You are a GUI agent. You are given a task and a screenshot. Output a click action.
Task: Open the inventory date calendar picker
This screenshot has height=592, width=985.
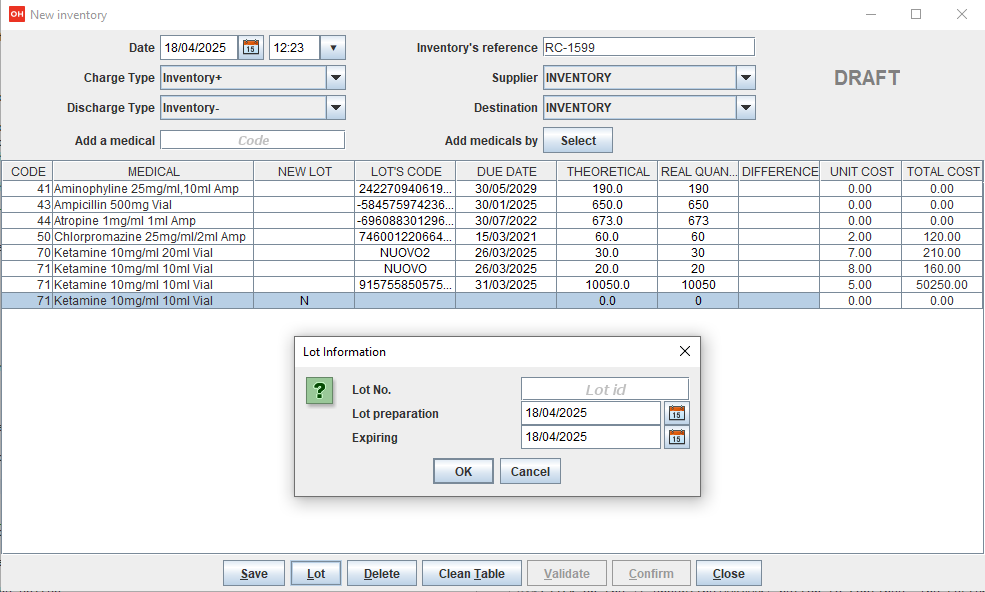[x=251, y=48]
